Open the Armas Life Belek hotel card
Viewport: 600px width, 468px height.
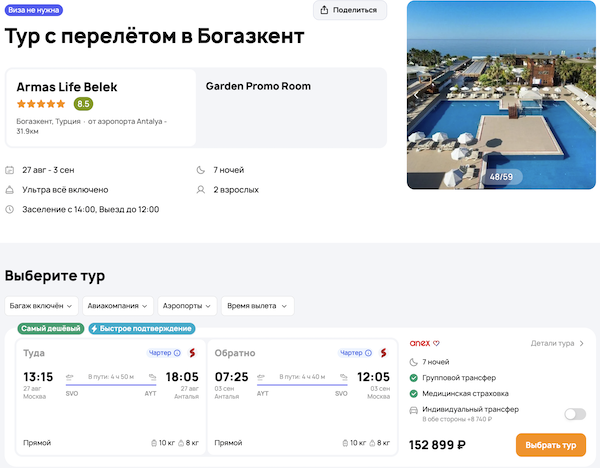tap(101, 107)
